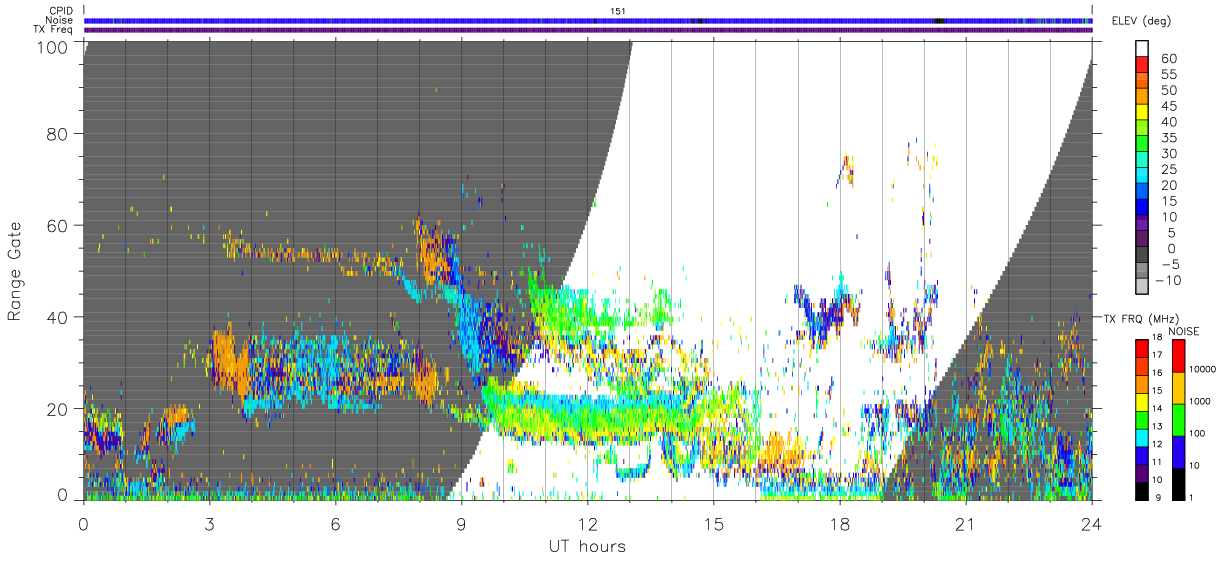This screenshot has height=567, width=1228.
Task: Click Range Gate tick label 80
Action: (x=57, y=133)
